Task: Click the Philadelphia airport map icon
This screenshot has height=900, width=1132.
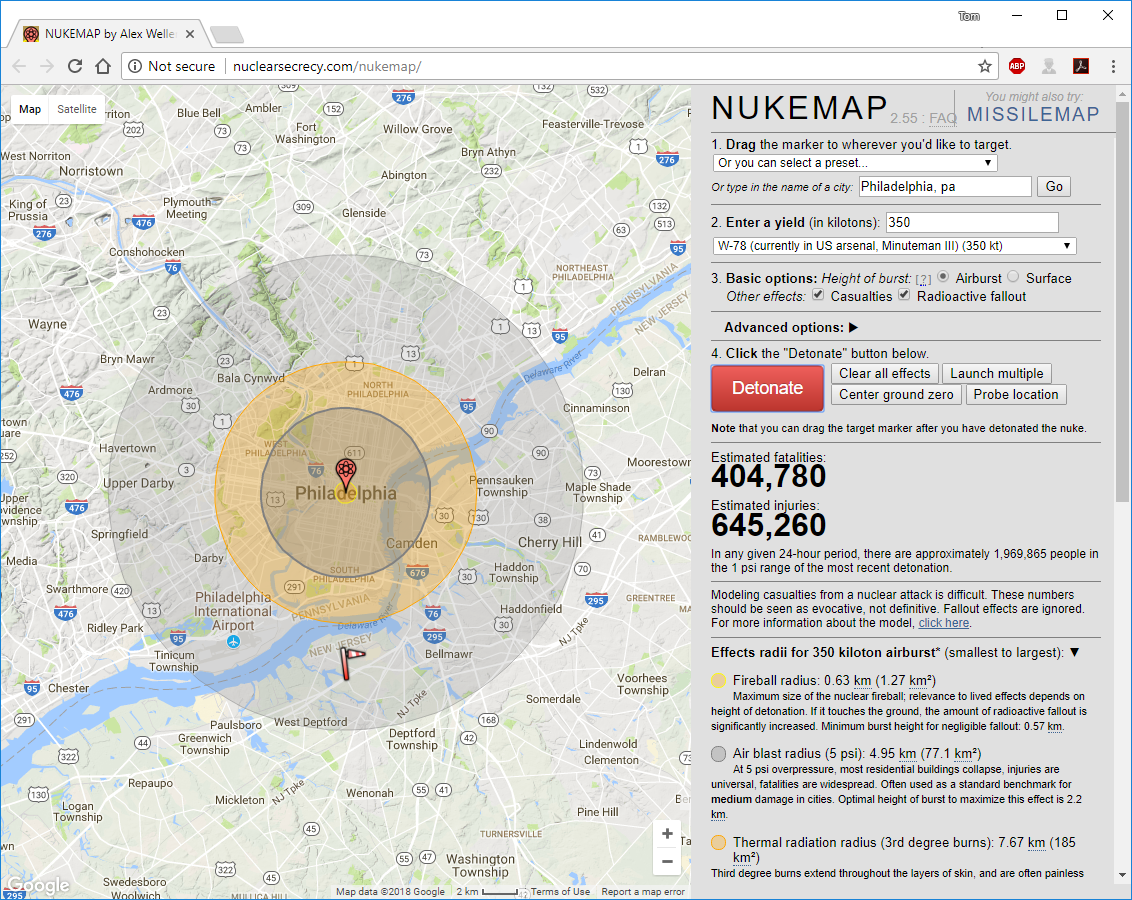Action: pos(233,641)
